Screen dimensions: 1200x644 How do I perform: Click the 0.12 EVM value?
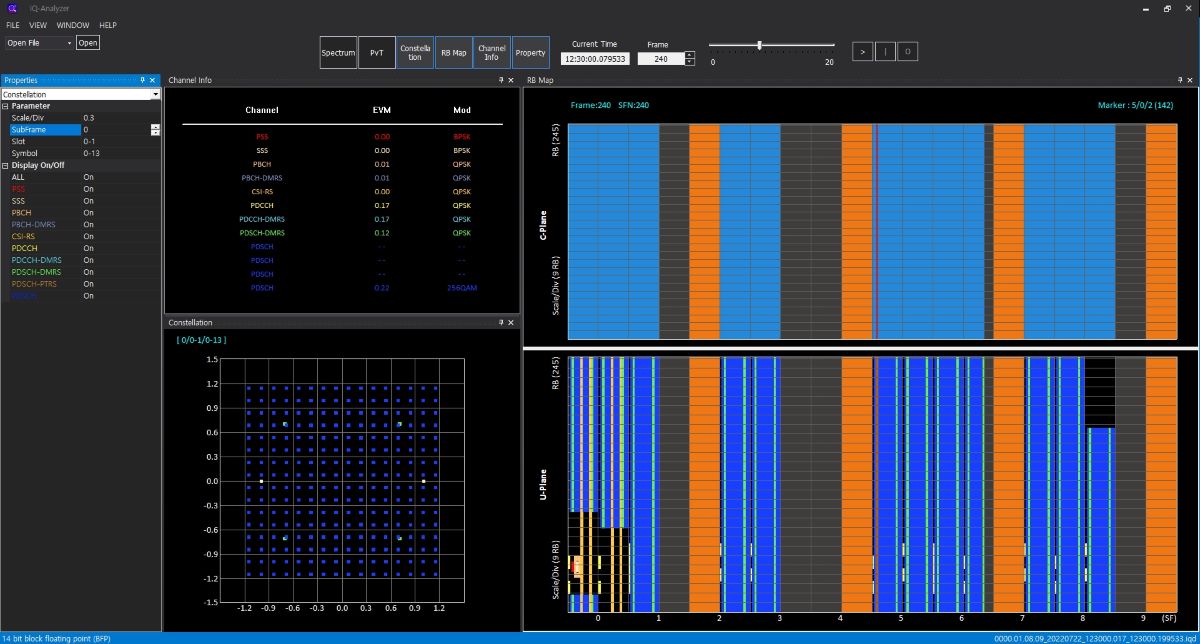pos(382,233)
